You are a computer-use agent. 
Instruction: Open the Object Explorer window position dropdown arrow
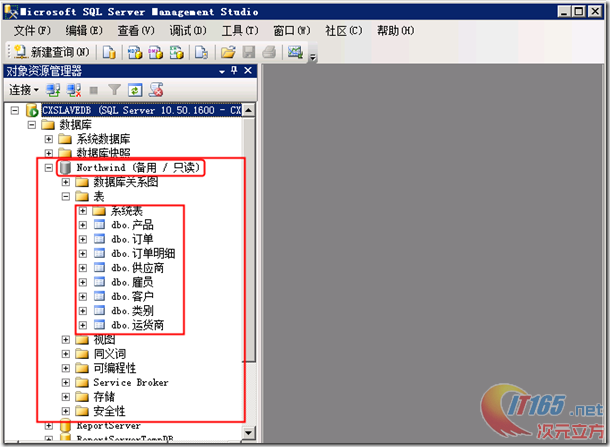(x=222, y=71)
